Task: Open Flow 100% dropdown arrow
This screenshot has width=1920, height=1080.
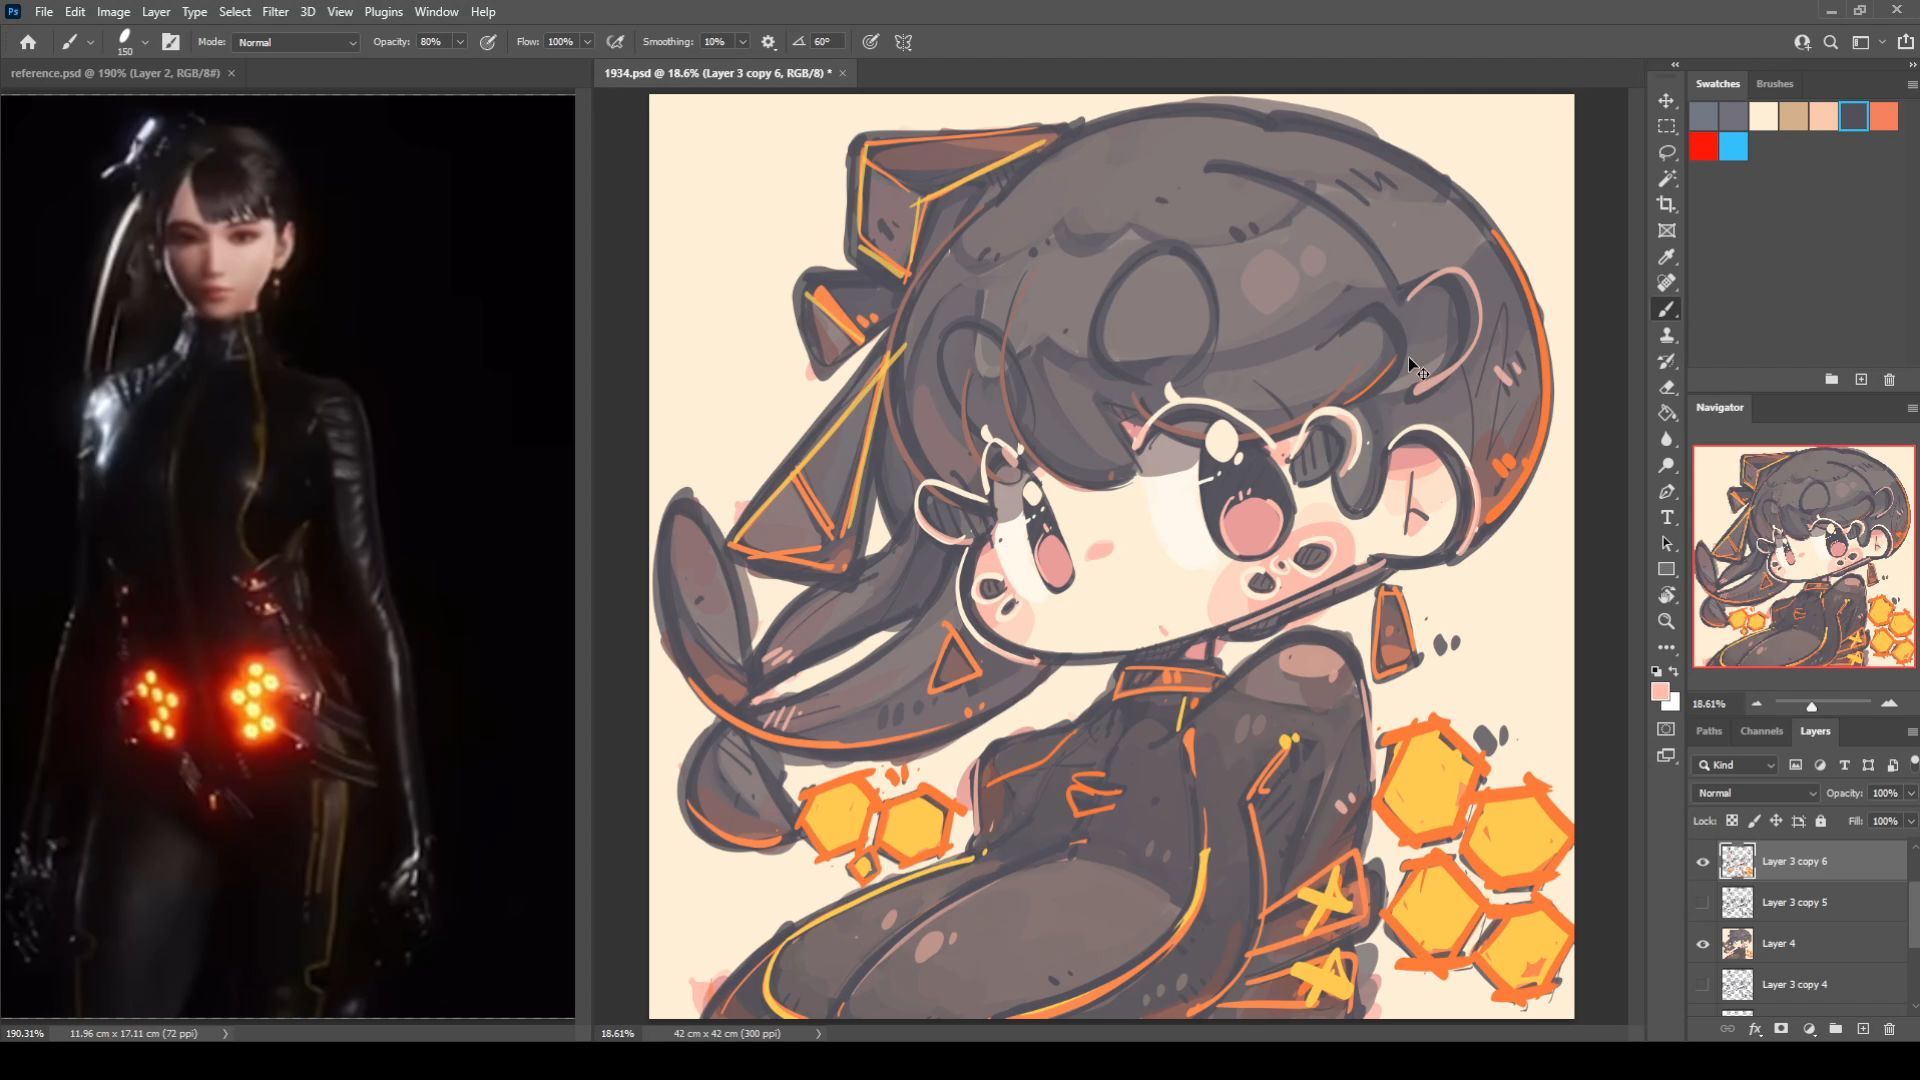Action: point(587,42)
